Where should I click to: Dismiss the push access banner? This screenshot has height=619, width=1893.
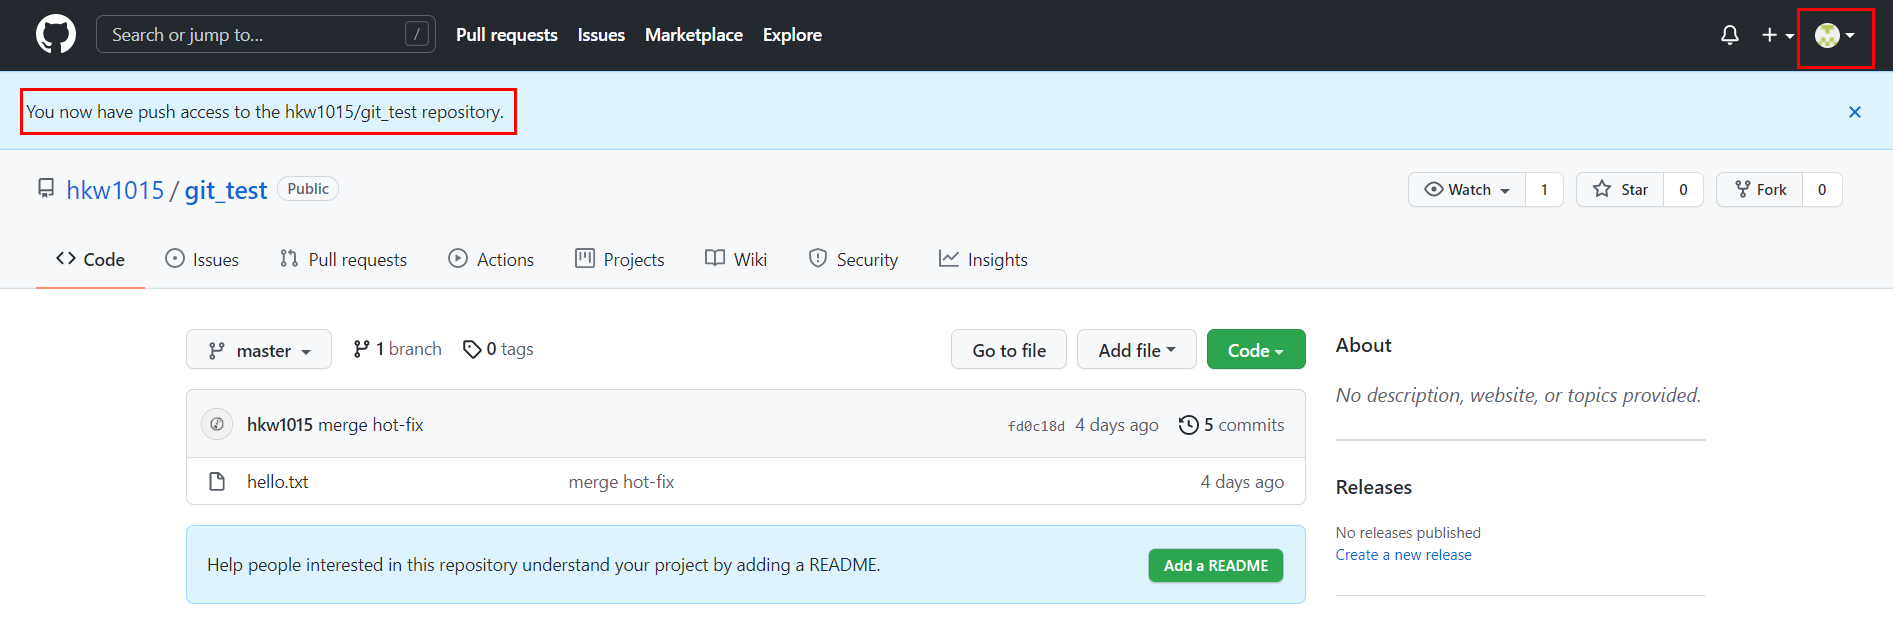pyautogui.click(x=1854, y=112)
